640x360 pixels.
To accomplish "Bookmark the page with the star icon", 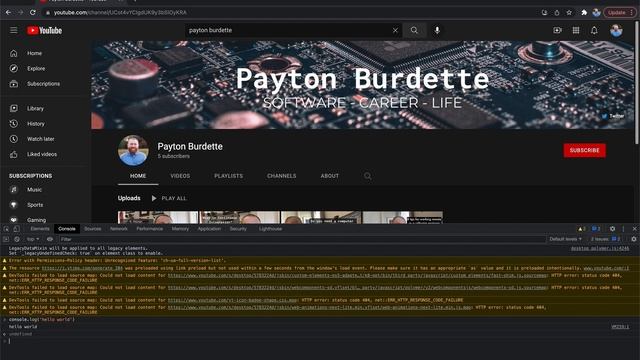I will click(x=569, y=13).
